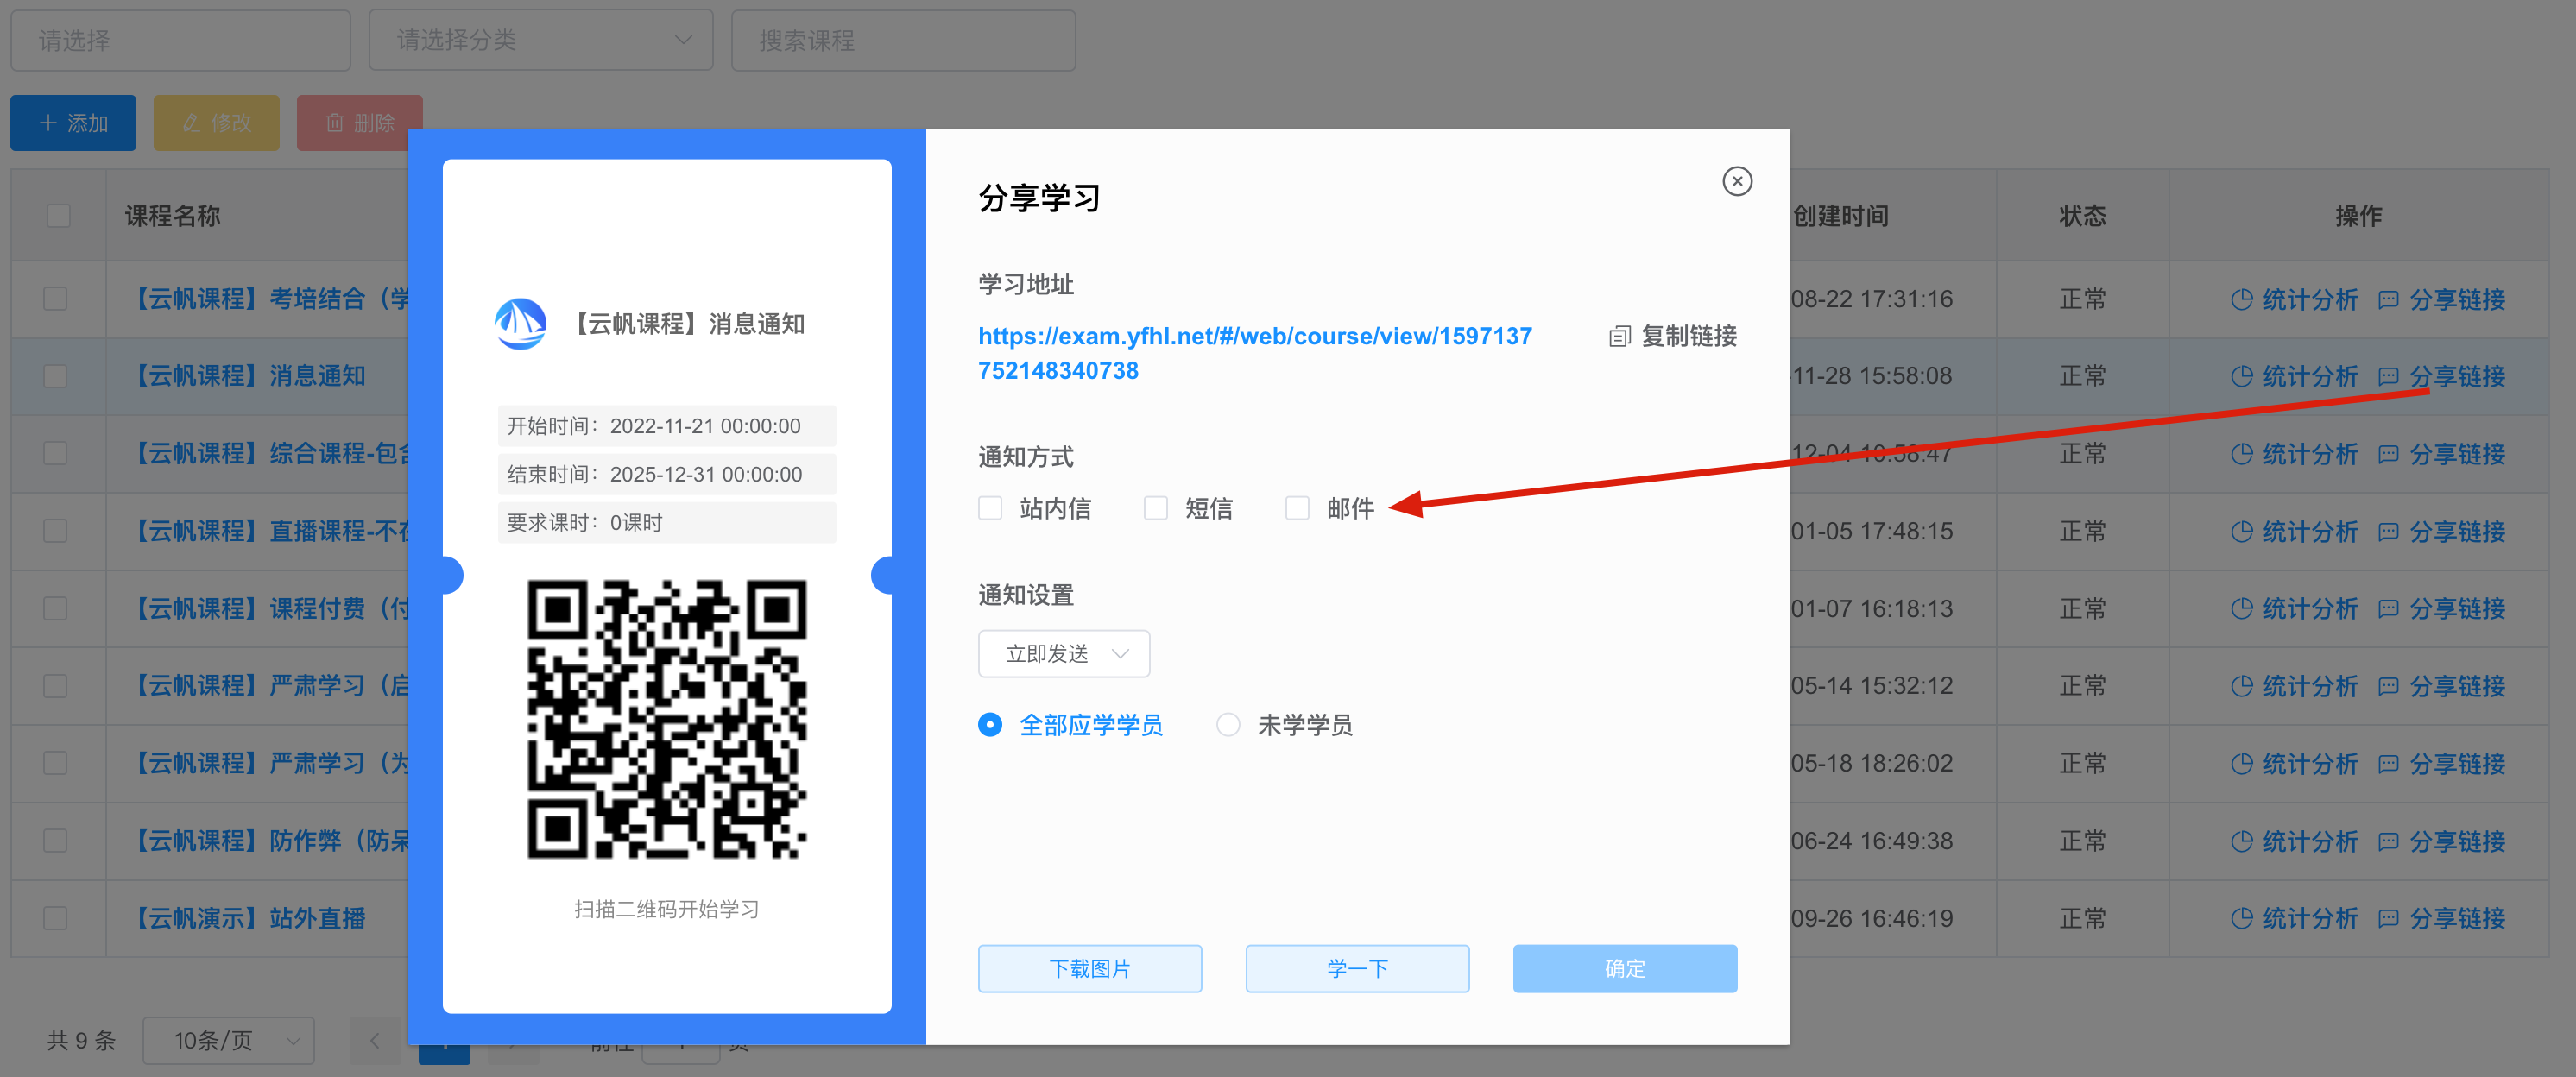Screen dimensions: 2576x1077
Task: Open the 10条/页 page size dropdown
Action: 229,1041
